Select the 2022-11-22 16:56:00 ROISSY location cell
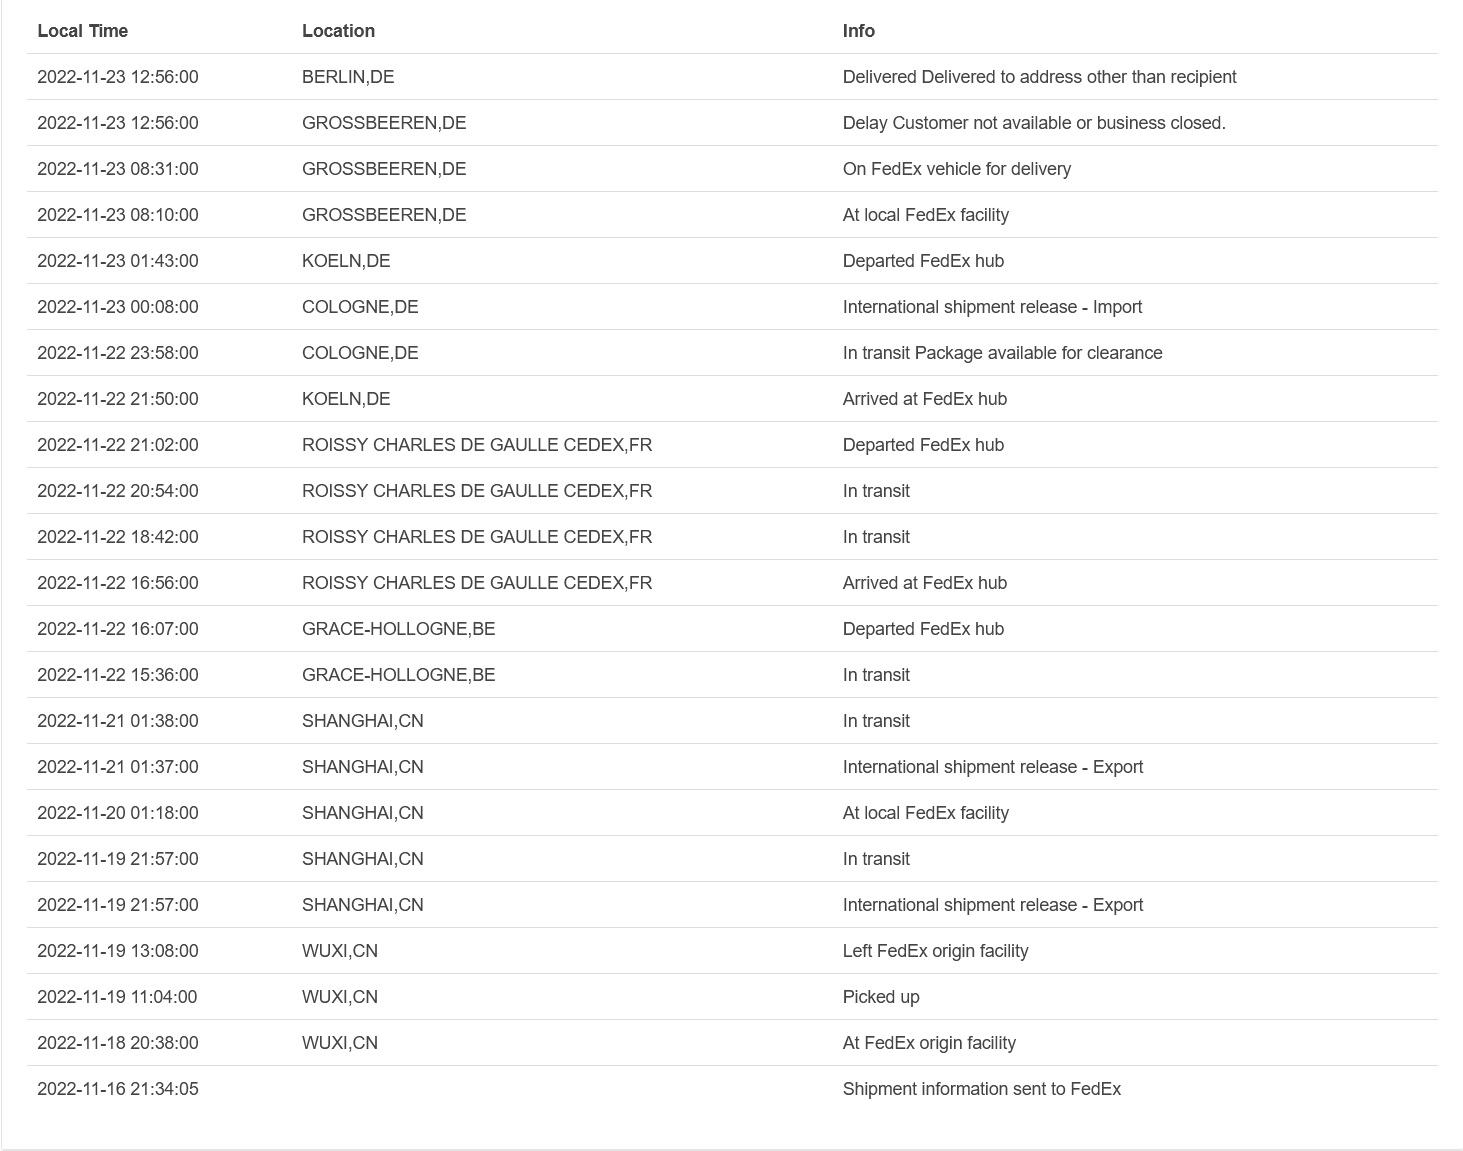This screenshot has width=1463, height=1151. pyautogui.click(x=476, y=583)
